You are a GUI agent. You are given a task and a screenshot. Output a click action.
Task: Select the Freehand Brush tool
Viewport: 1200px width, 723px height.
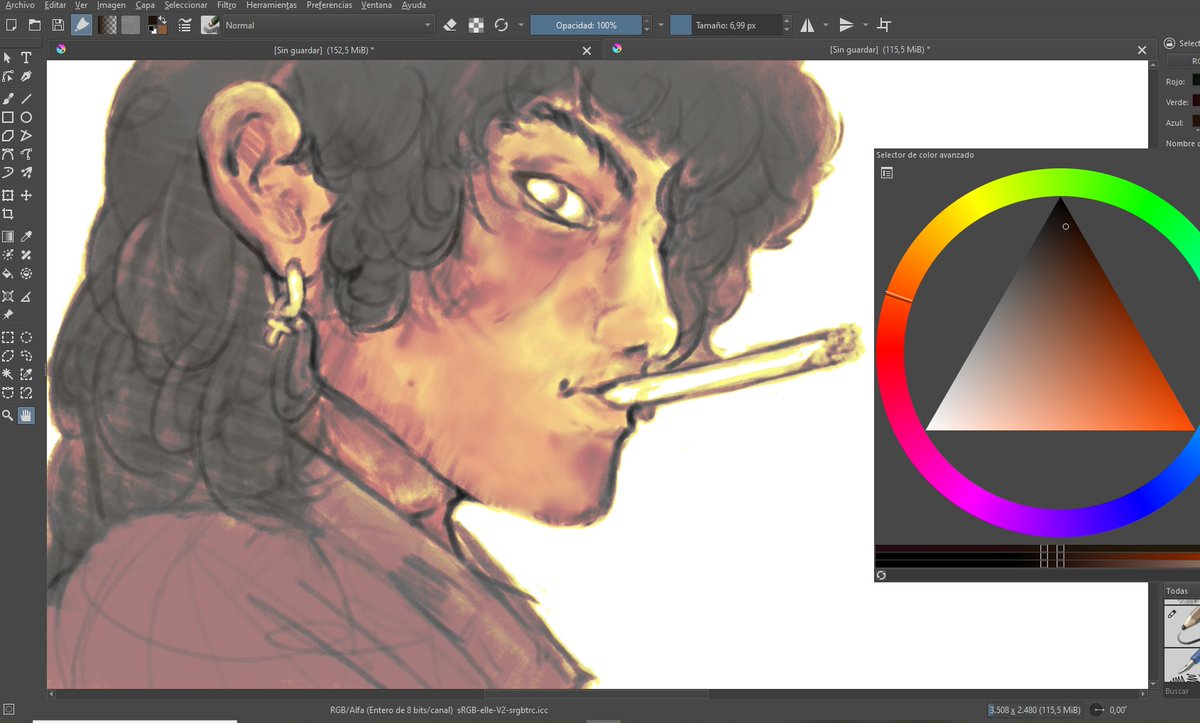tap(8, 99)
